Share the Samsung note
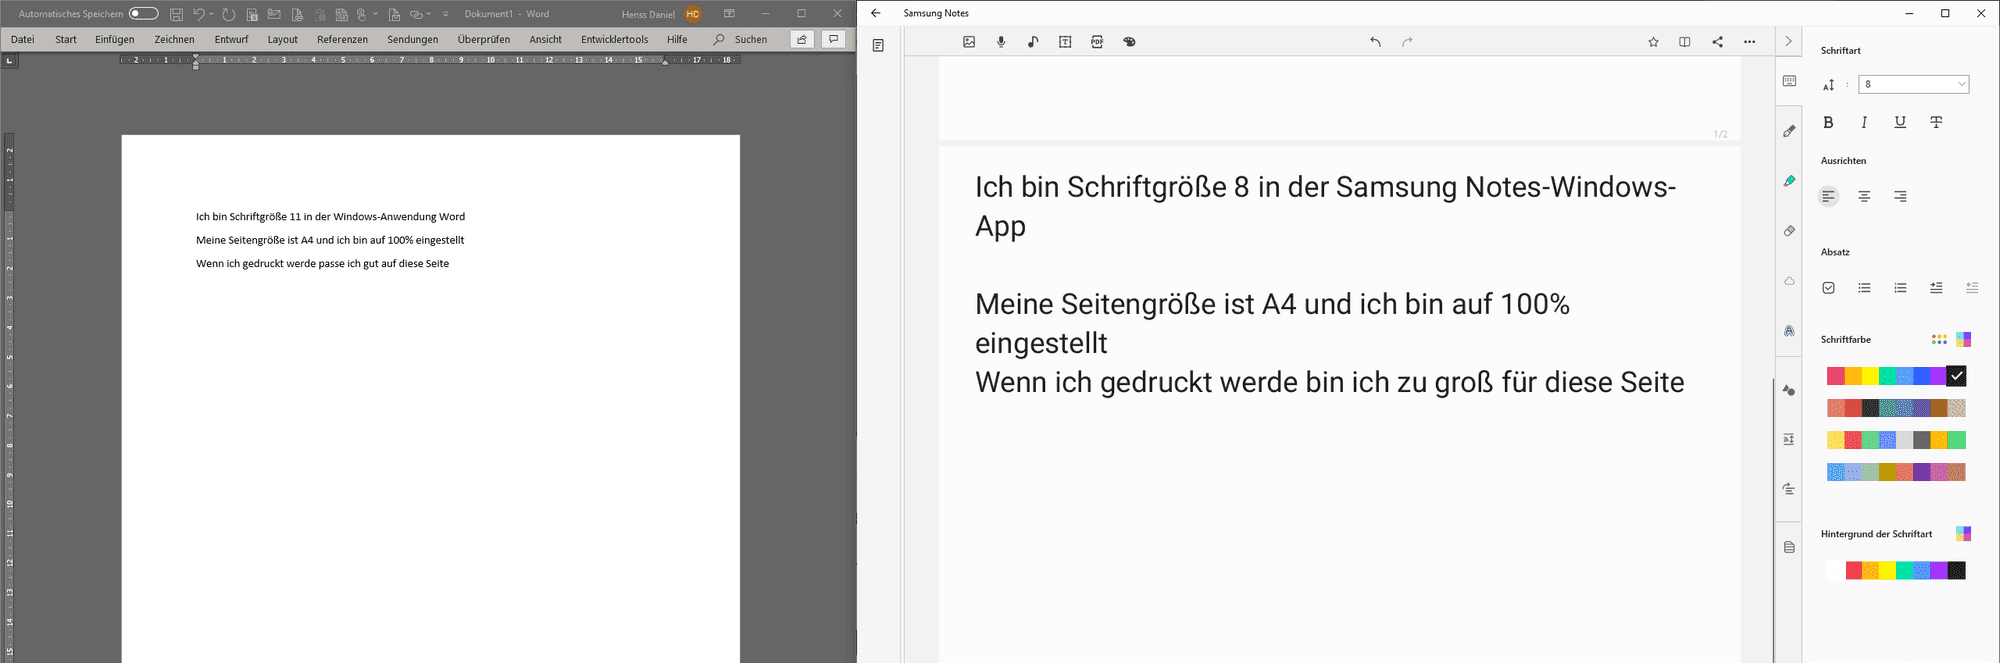 (x=1717, y=42)
